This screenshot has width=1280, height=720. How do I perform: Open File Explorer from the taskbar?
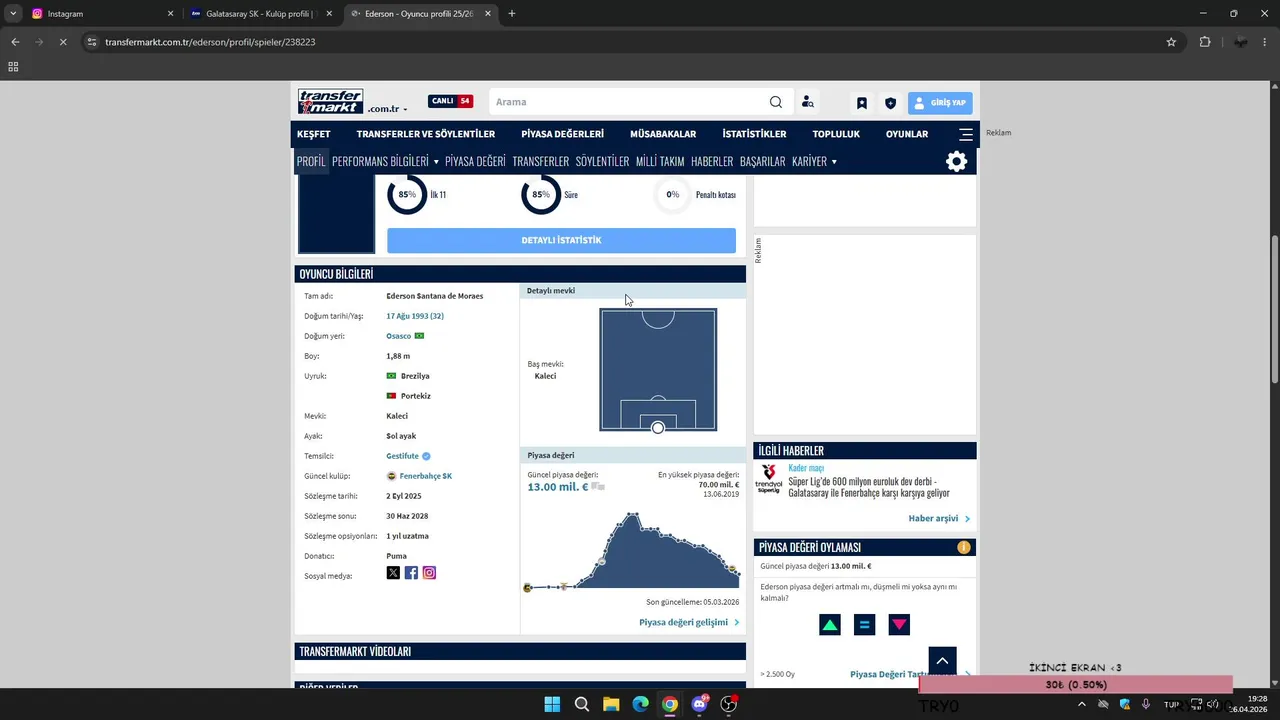(x=611, y=704)
